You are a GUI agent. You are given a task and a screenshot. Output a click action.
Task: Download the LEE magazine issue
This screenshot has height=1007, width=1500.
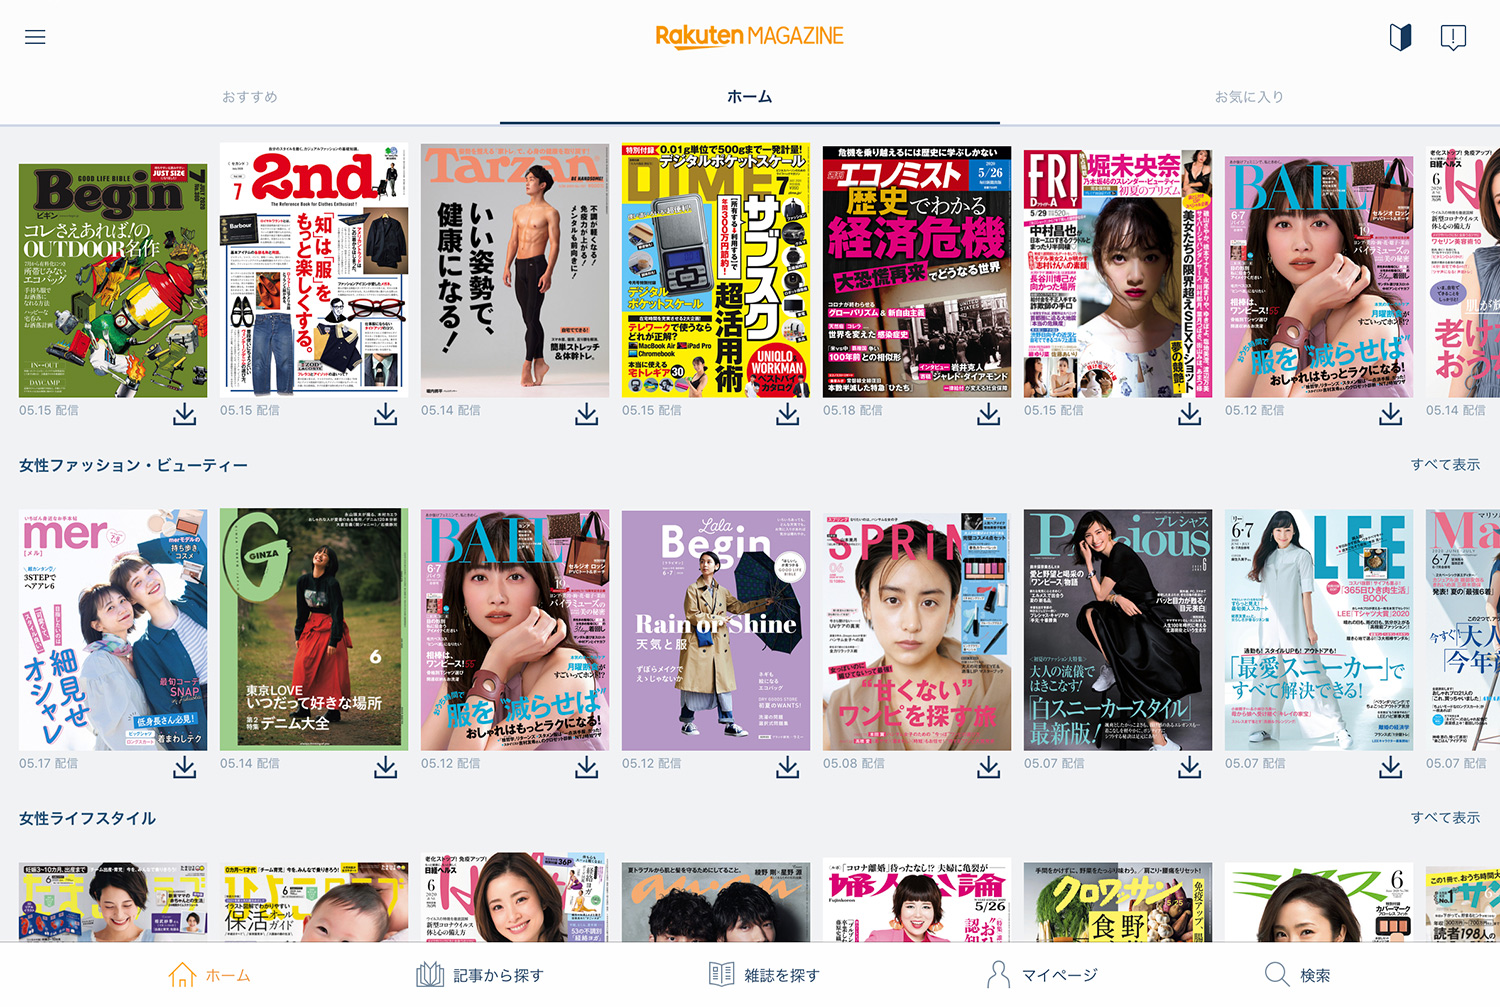tap(1391, 767)
